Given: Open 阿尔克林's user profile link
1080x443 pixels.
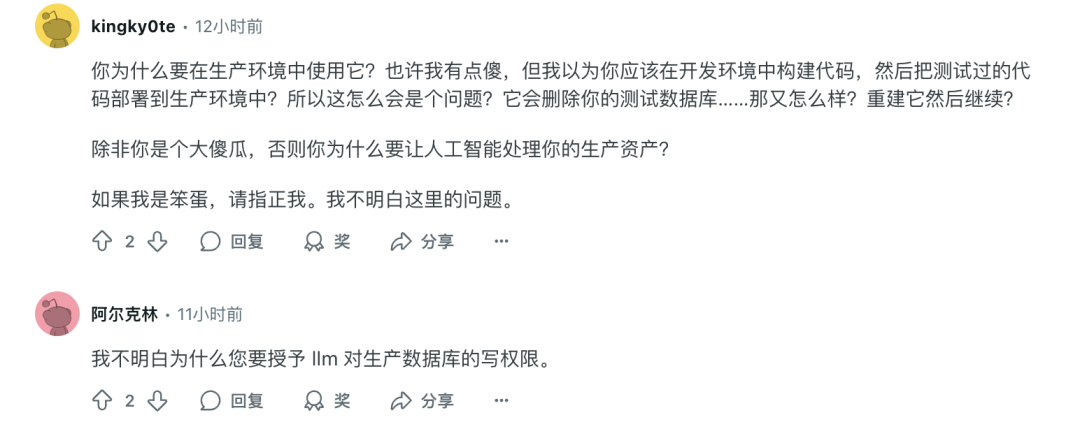Looking at the screenshot, I should 124,315.
